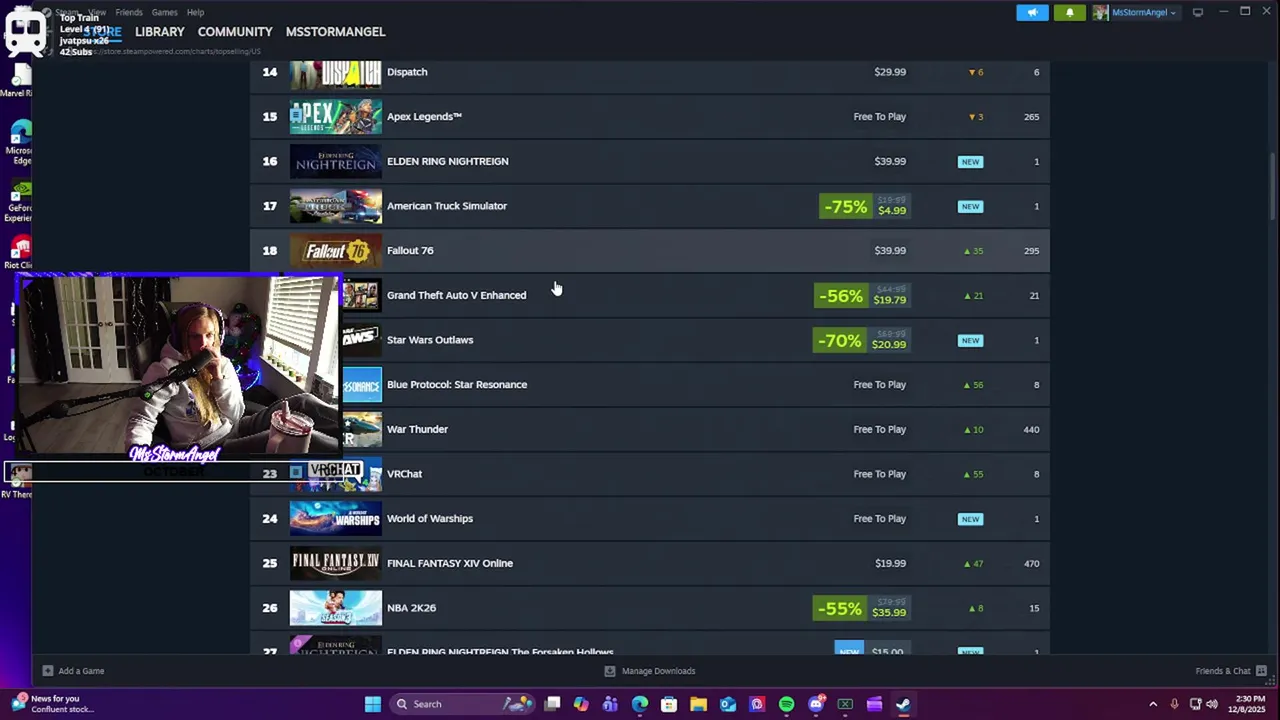Click FINAL FANTASY XIV $19.99 price
Screen dimensions: 1280x720
click(x=890, y=563)
